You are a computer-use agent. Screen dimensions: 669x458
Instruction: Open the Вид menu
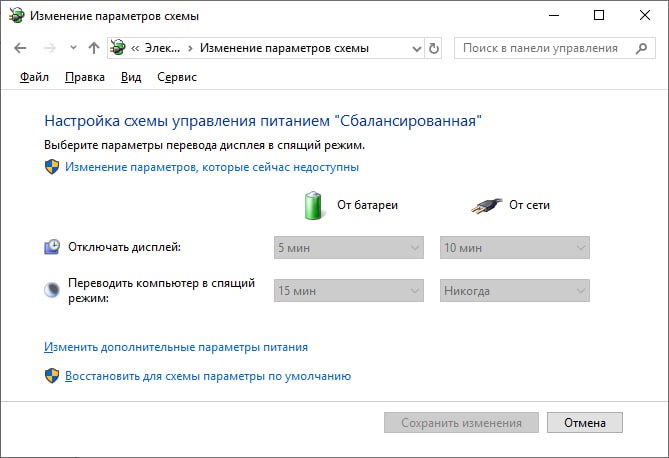pos(131,77)
